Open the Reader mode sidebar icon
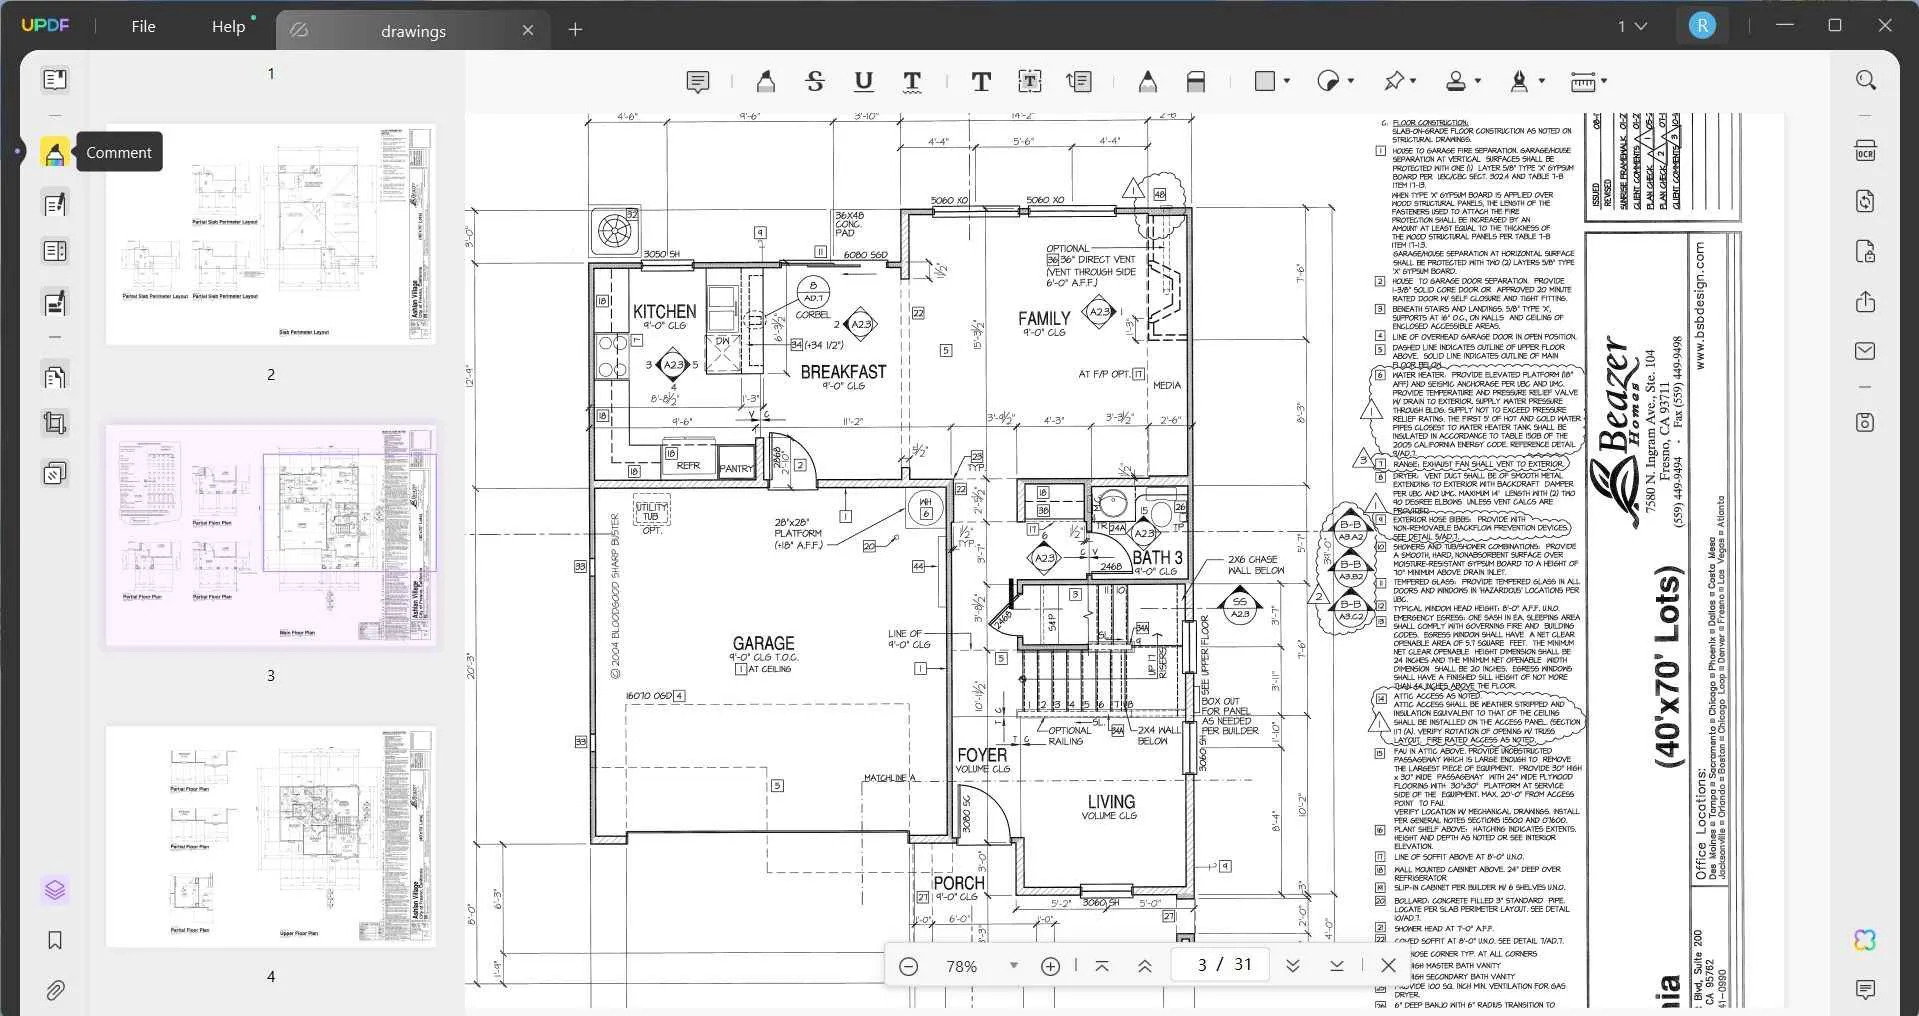This screenshot has height=1016, width=1919. click(55, 79)
